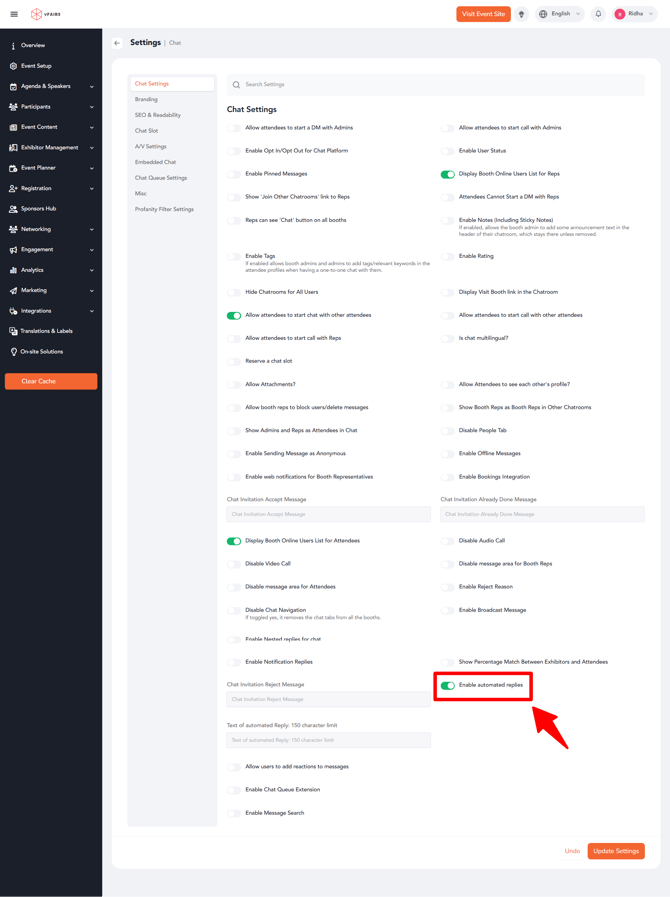
Task: Disable the Enable automated replies toggle
Action: coord(447,686)
